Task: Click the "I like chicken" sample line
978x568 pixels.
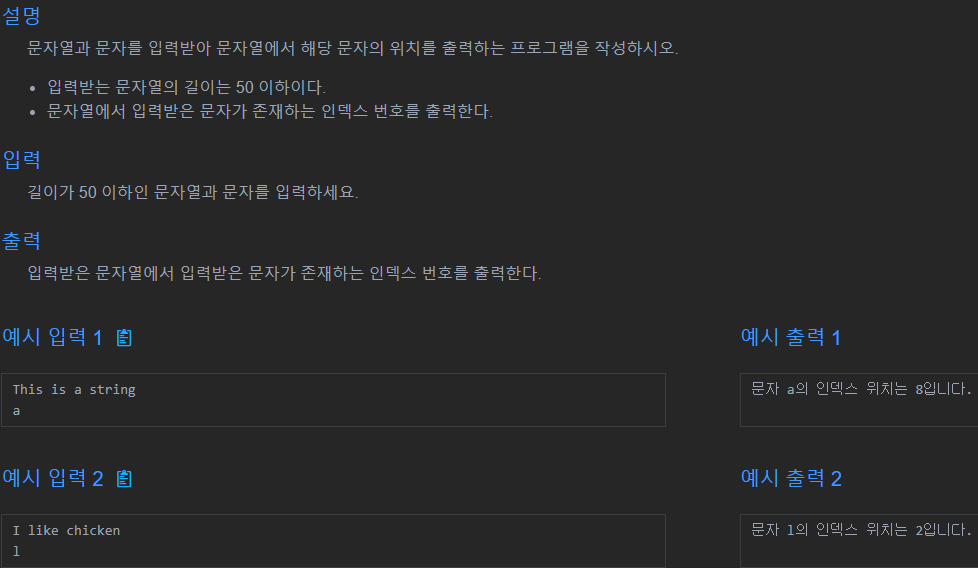Action: point(66,531)
